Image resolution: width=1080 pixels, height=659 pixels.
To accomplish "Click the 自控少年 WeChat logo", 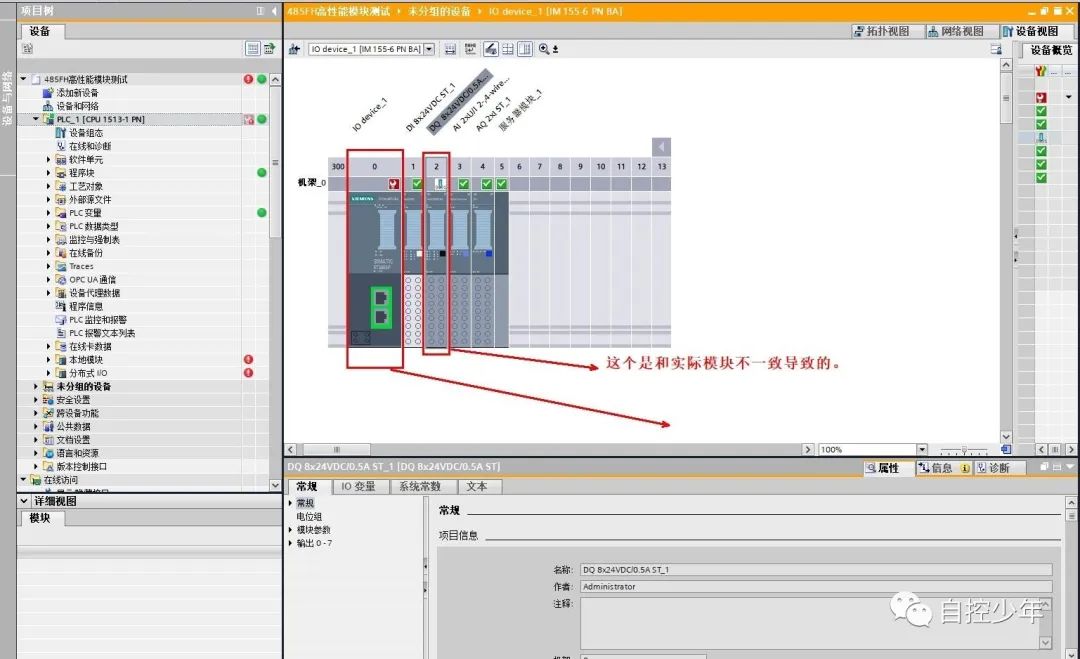I will (x=911, y=611).
